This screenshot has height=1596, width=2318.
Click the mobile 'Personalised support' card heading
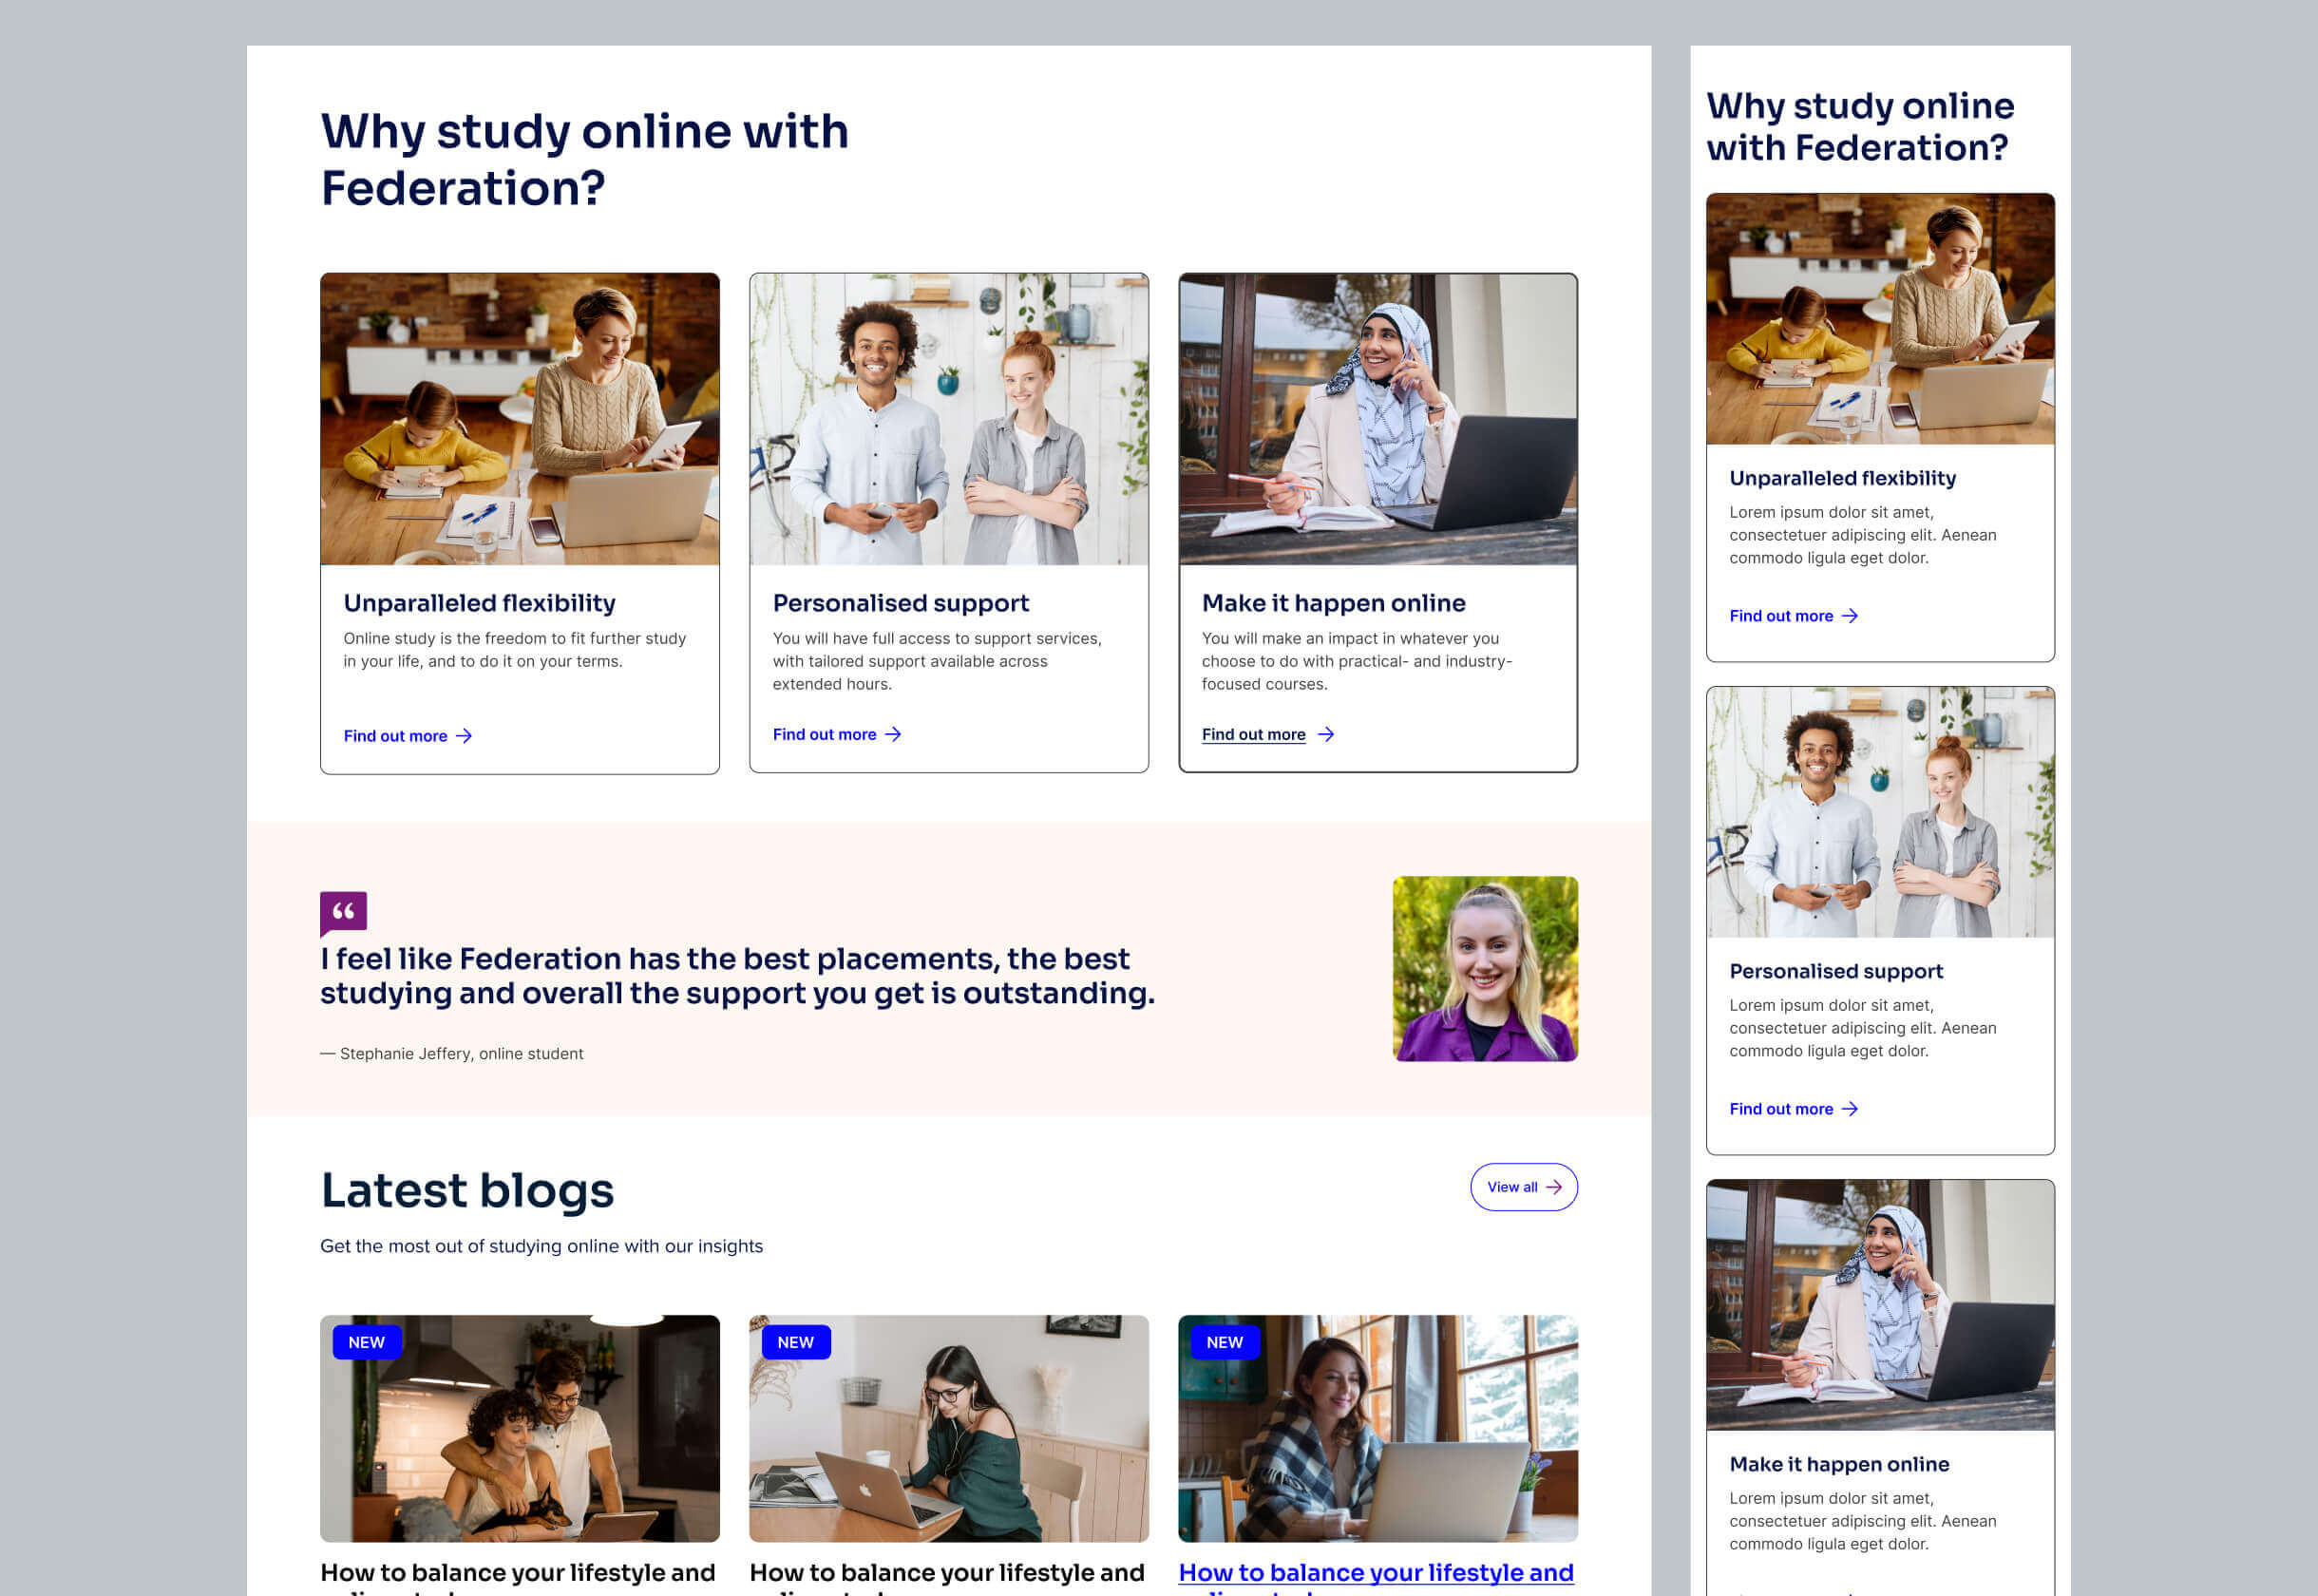click(x=1836, y=971)
